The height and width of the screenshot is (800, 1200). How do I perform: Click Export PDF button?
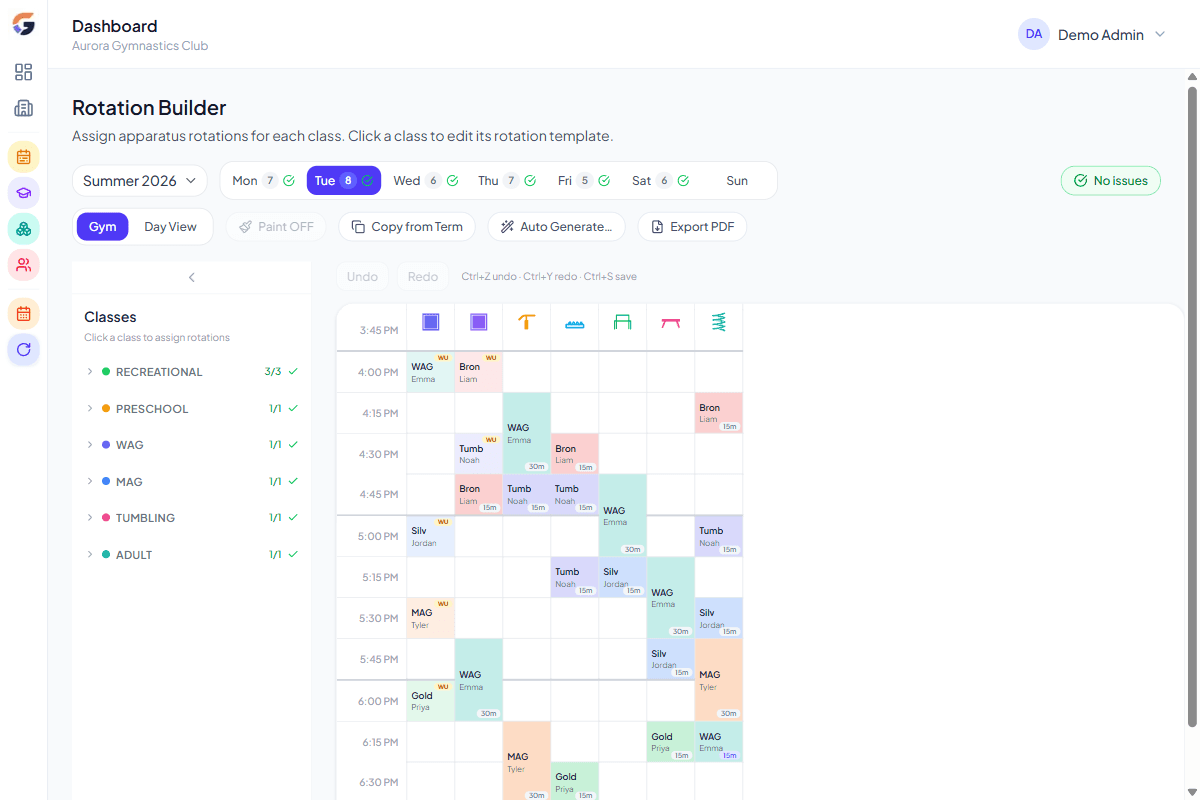click(x=692, y=227)
